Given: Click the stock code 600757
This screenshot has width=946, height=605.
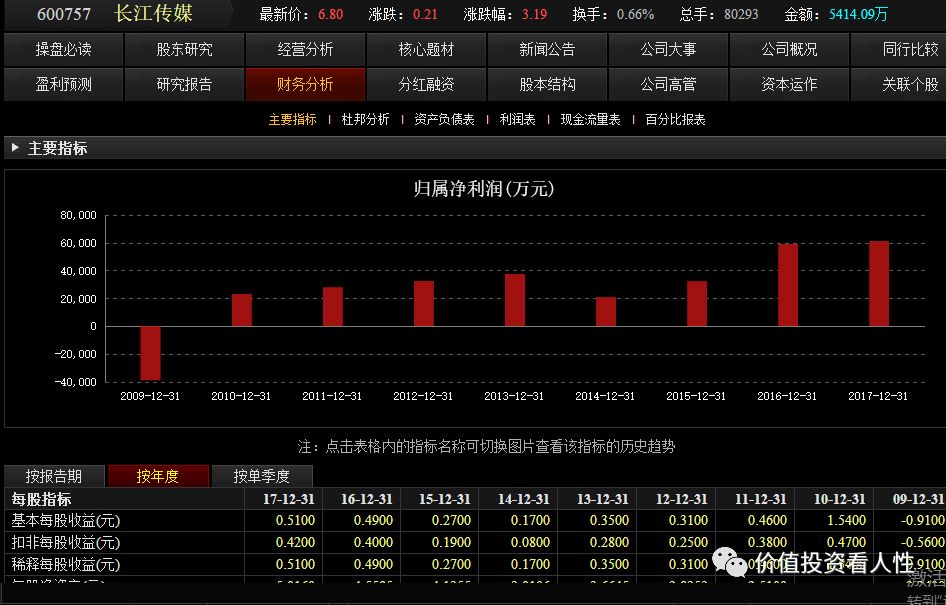Looking at the screenshot, I should coord(64,14).
